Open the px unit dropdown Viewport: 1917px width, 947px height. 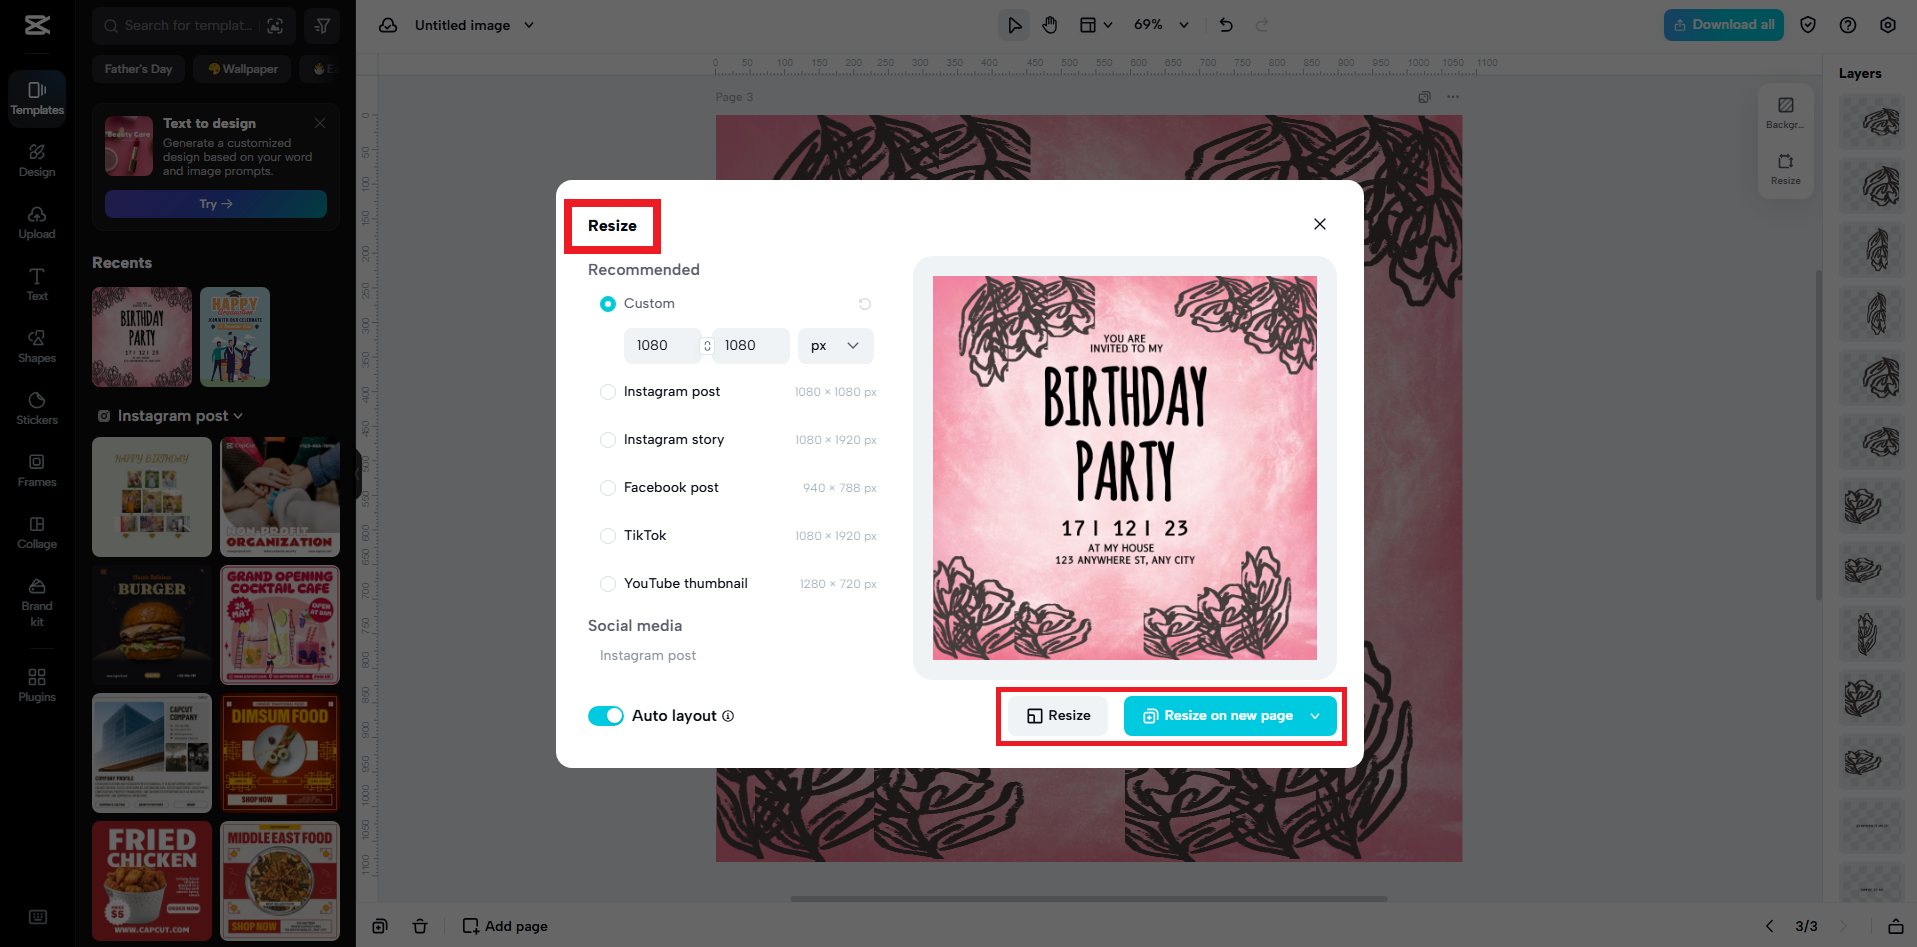[836, 346]
